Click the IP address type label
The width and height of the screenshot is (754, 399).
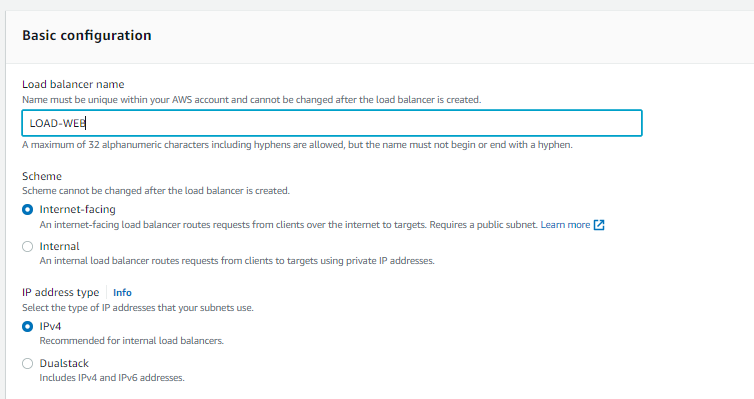tap(61, 292)
